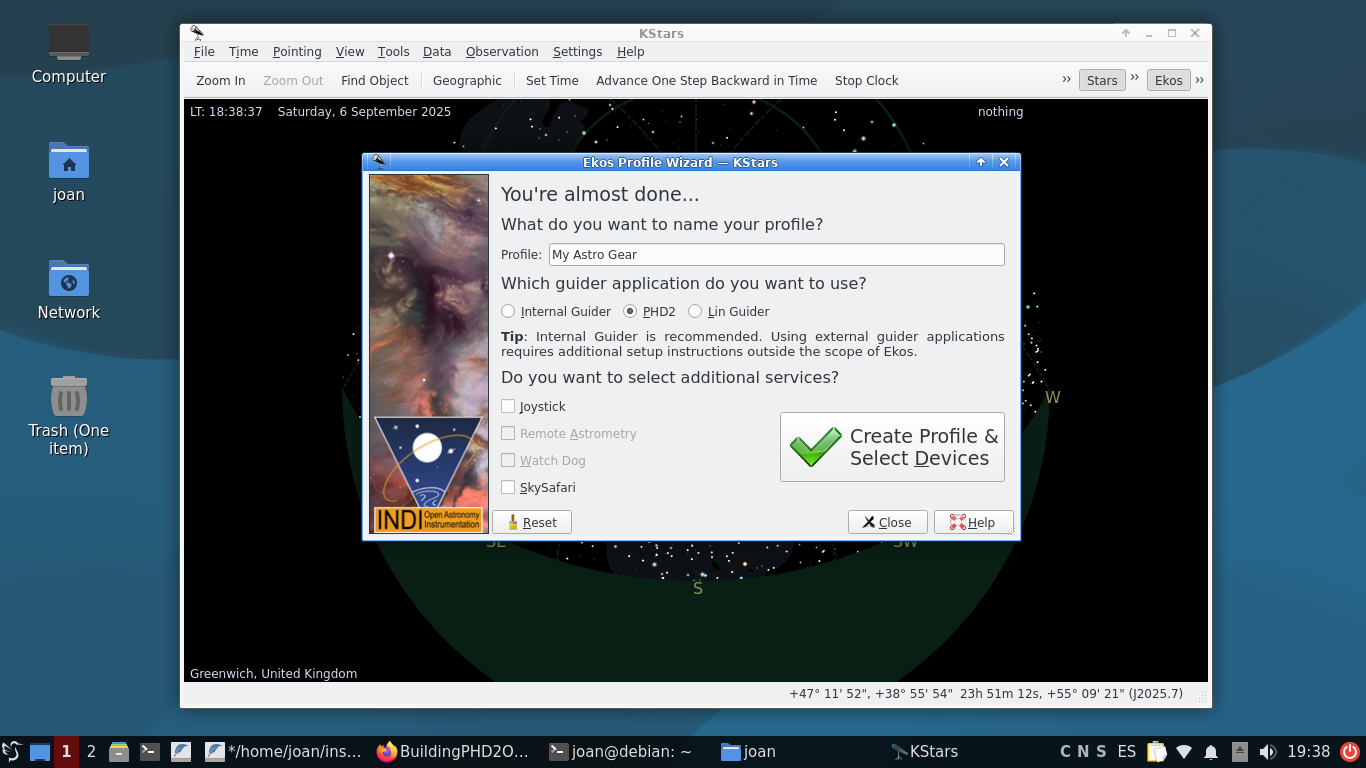Click the Profile name text field
The height and width of the screenshot is (768, 1366).
point(776,255)
